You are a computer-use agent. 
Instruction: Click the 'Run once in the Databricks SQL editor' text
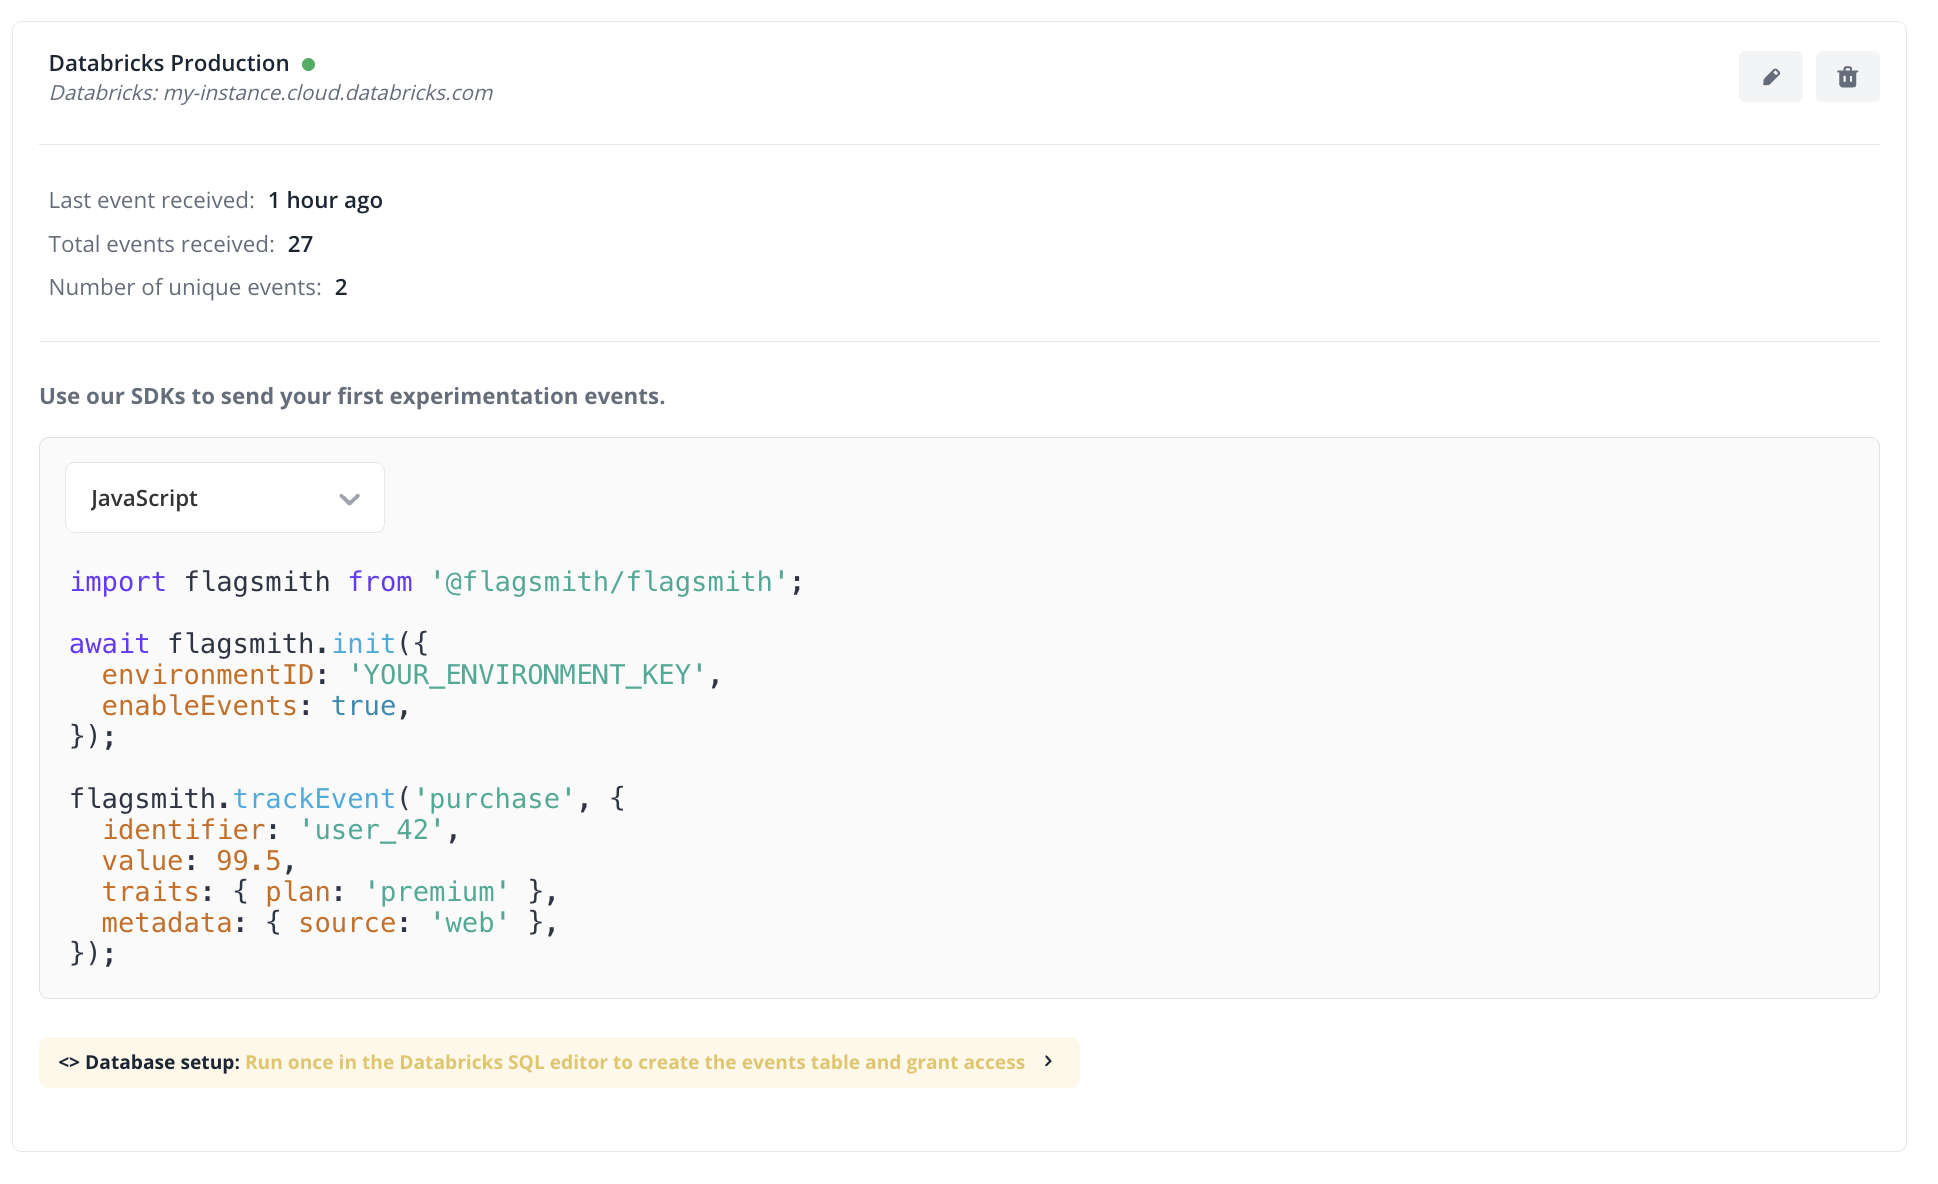pyautogui.click(x=635, y=1062)
